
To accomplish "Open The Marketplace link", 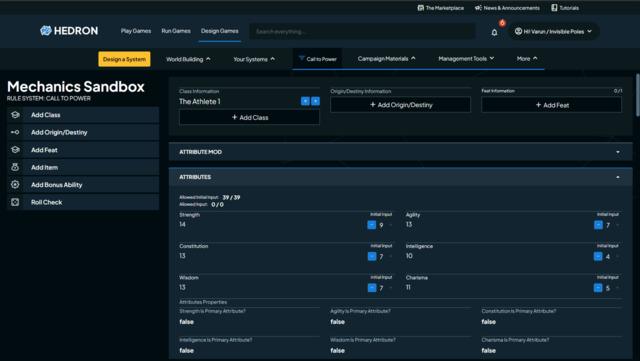I will [440, 8].
